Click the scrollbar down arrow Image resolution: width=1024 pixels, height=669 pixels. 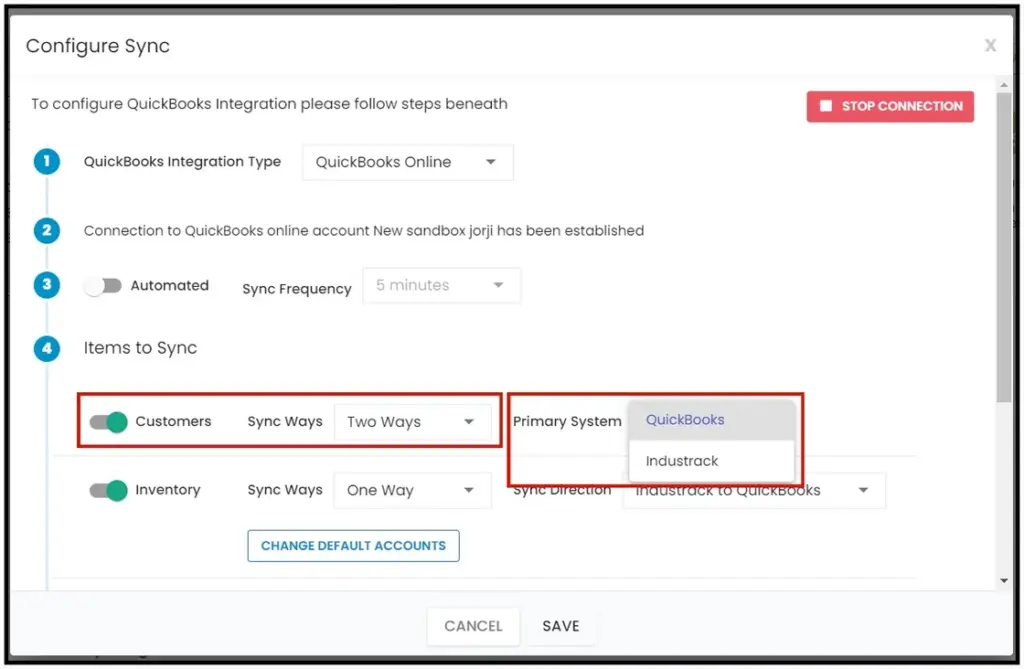coord(1004,581)
